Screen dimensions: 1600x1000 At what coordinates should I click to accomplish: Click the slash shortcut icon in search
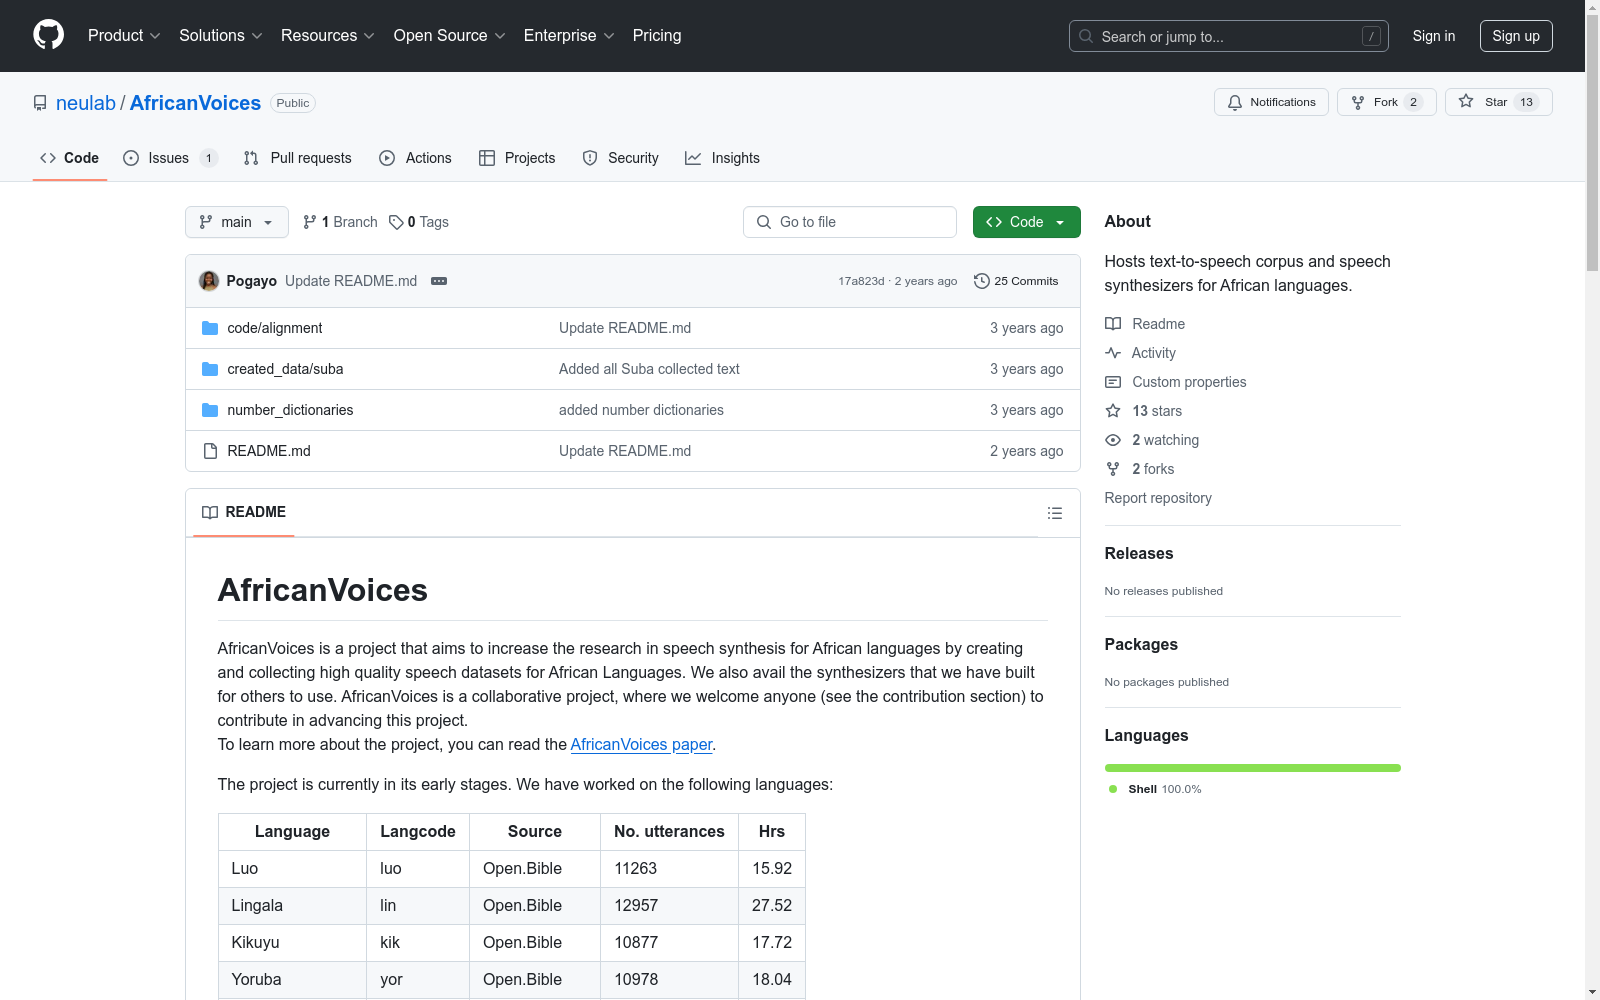pos(1371,36)
